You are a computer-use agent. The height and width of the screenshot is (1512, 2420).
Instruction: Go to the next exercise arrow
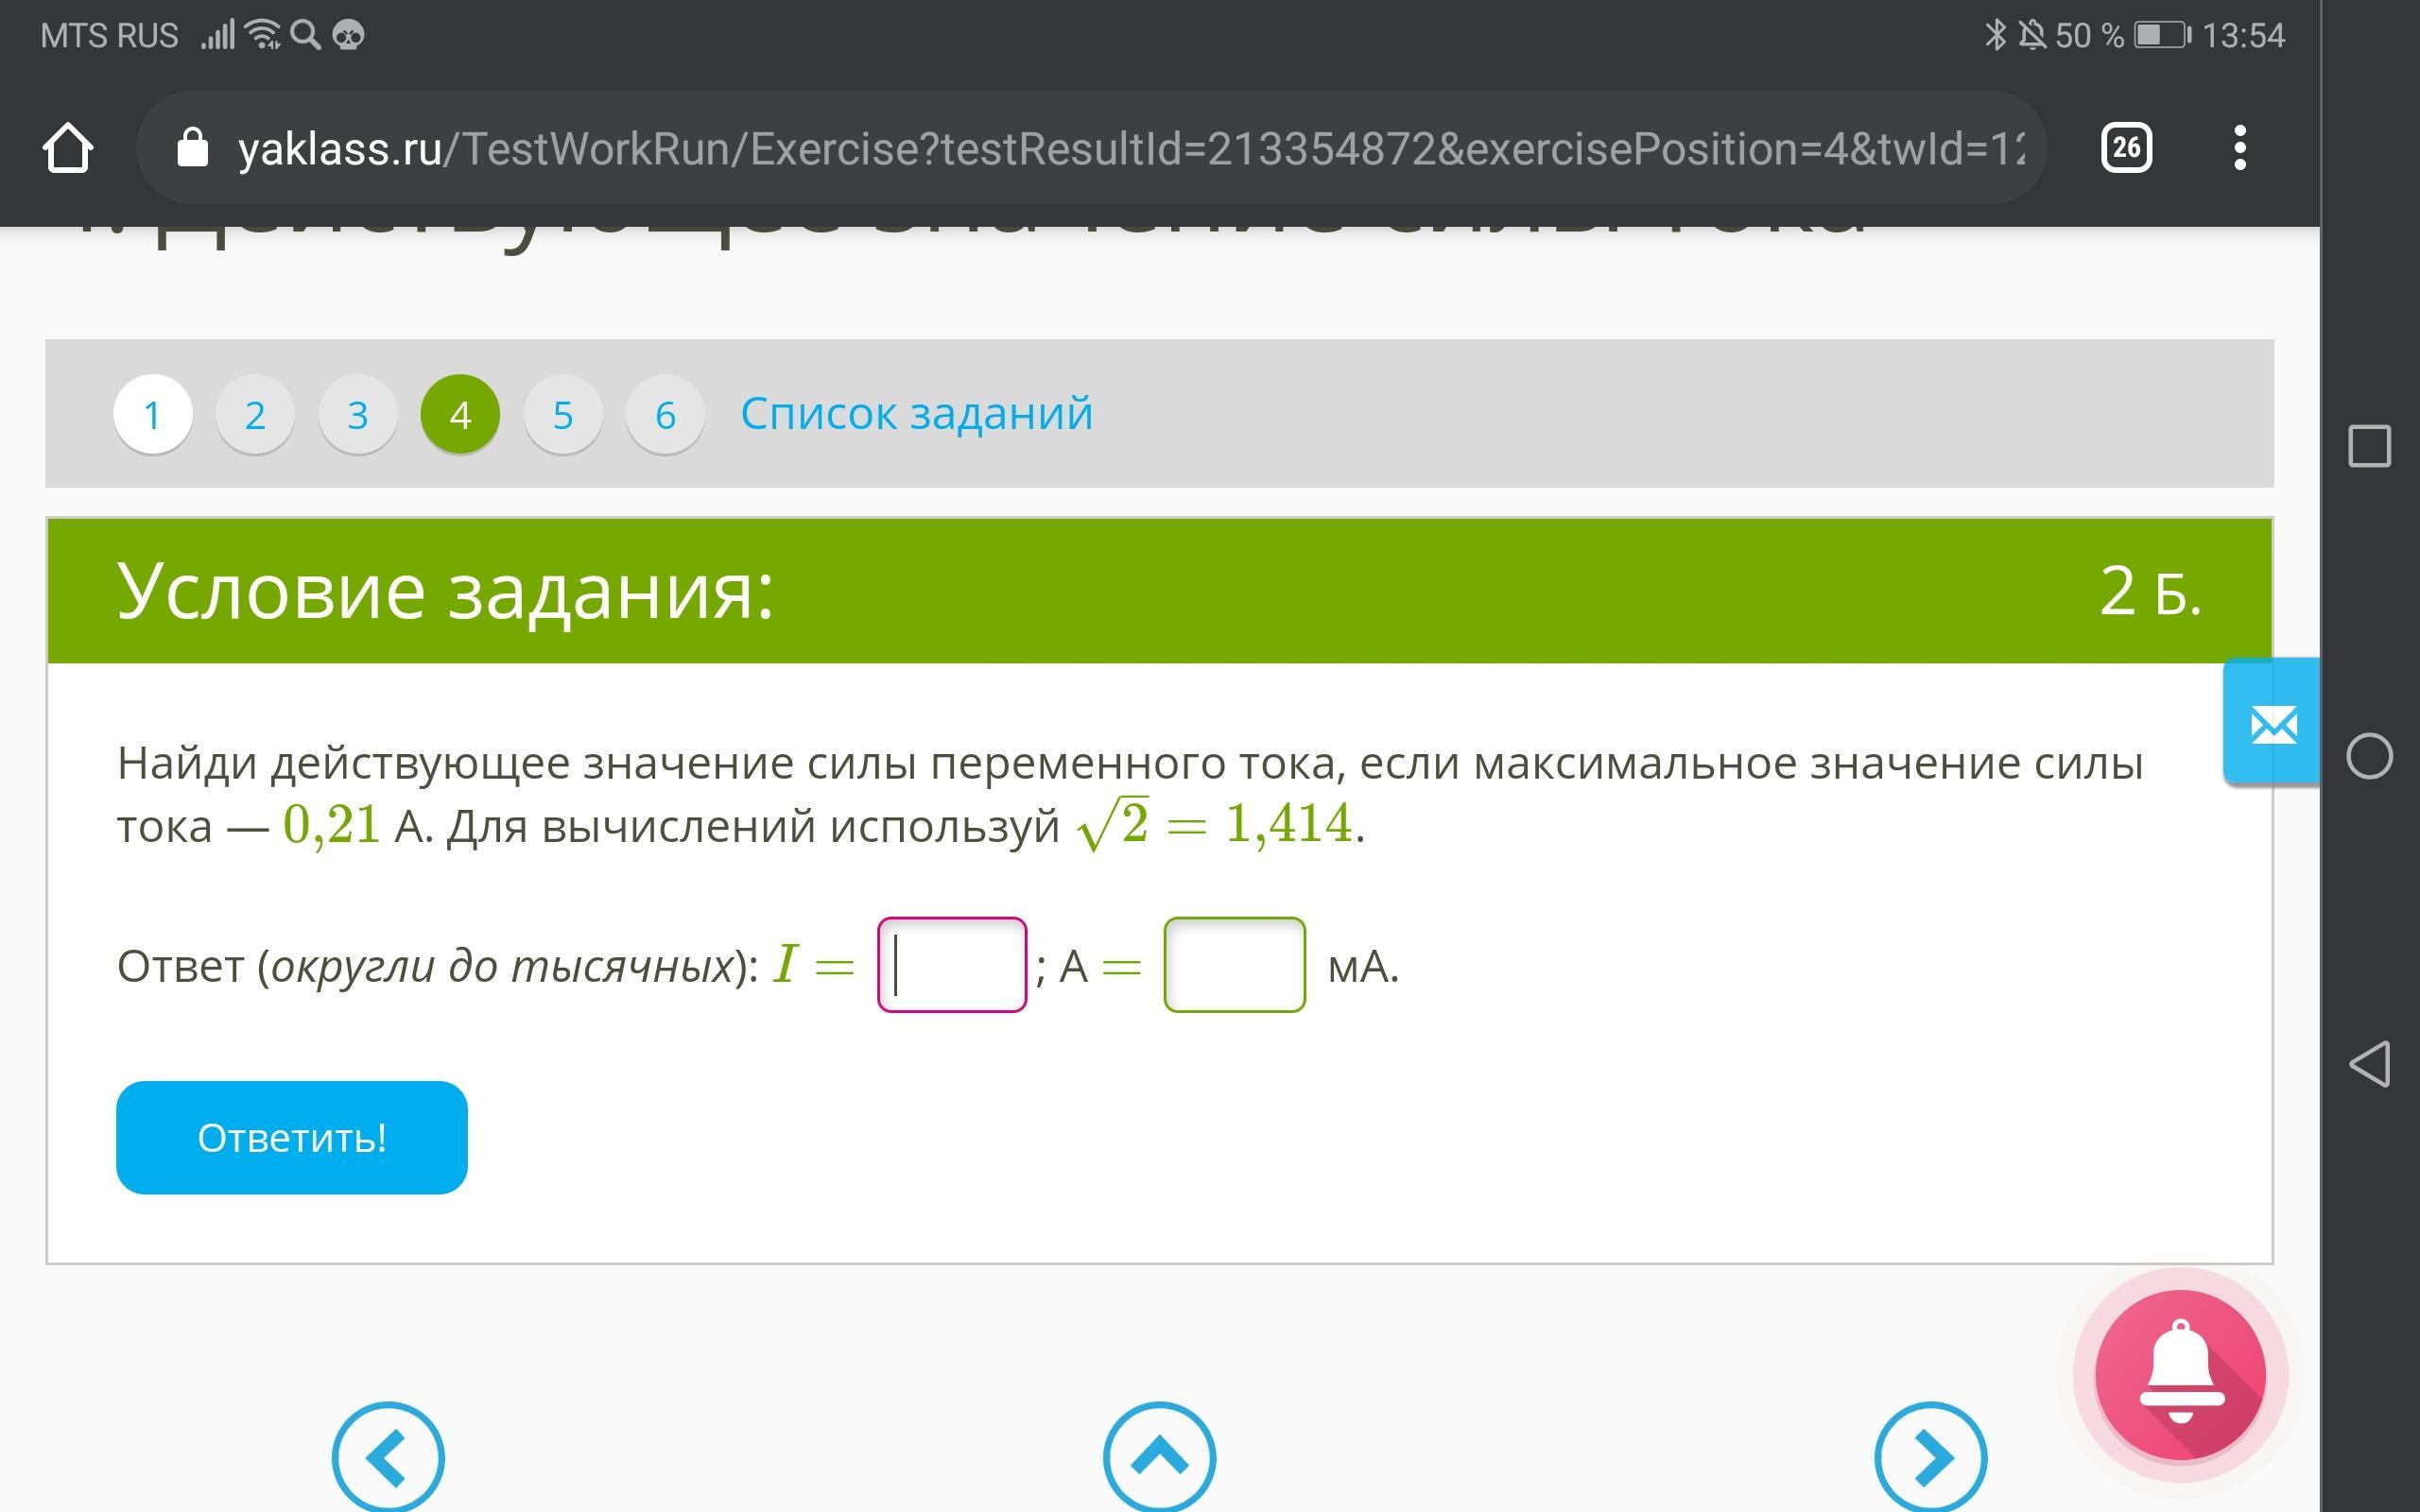[1930, 1458]
